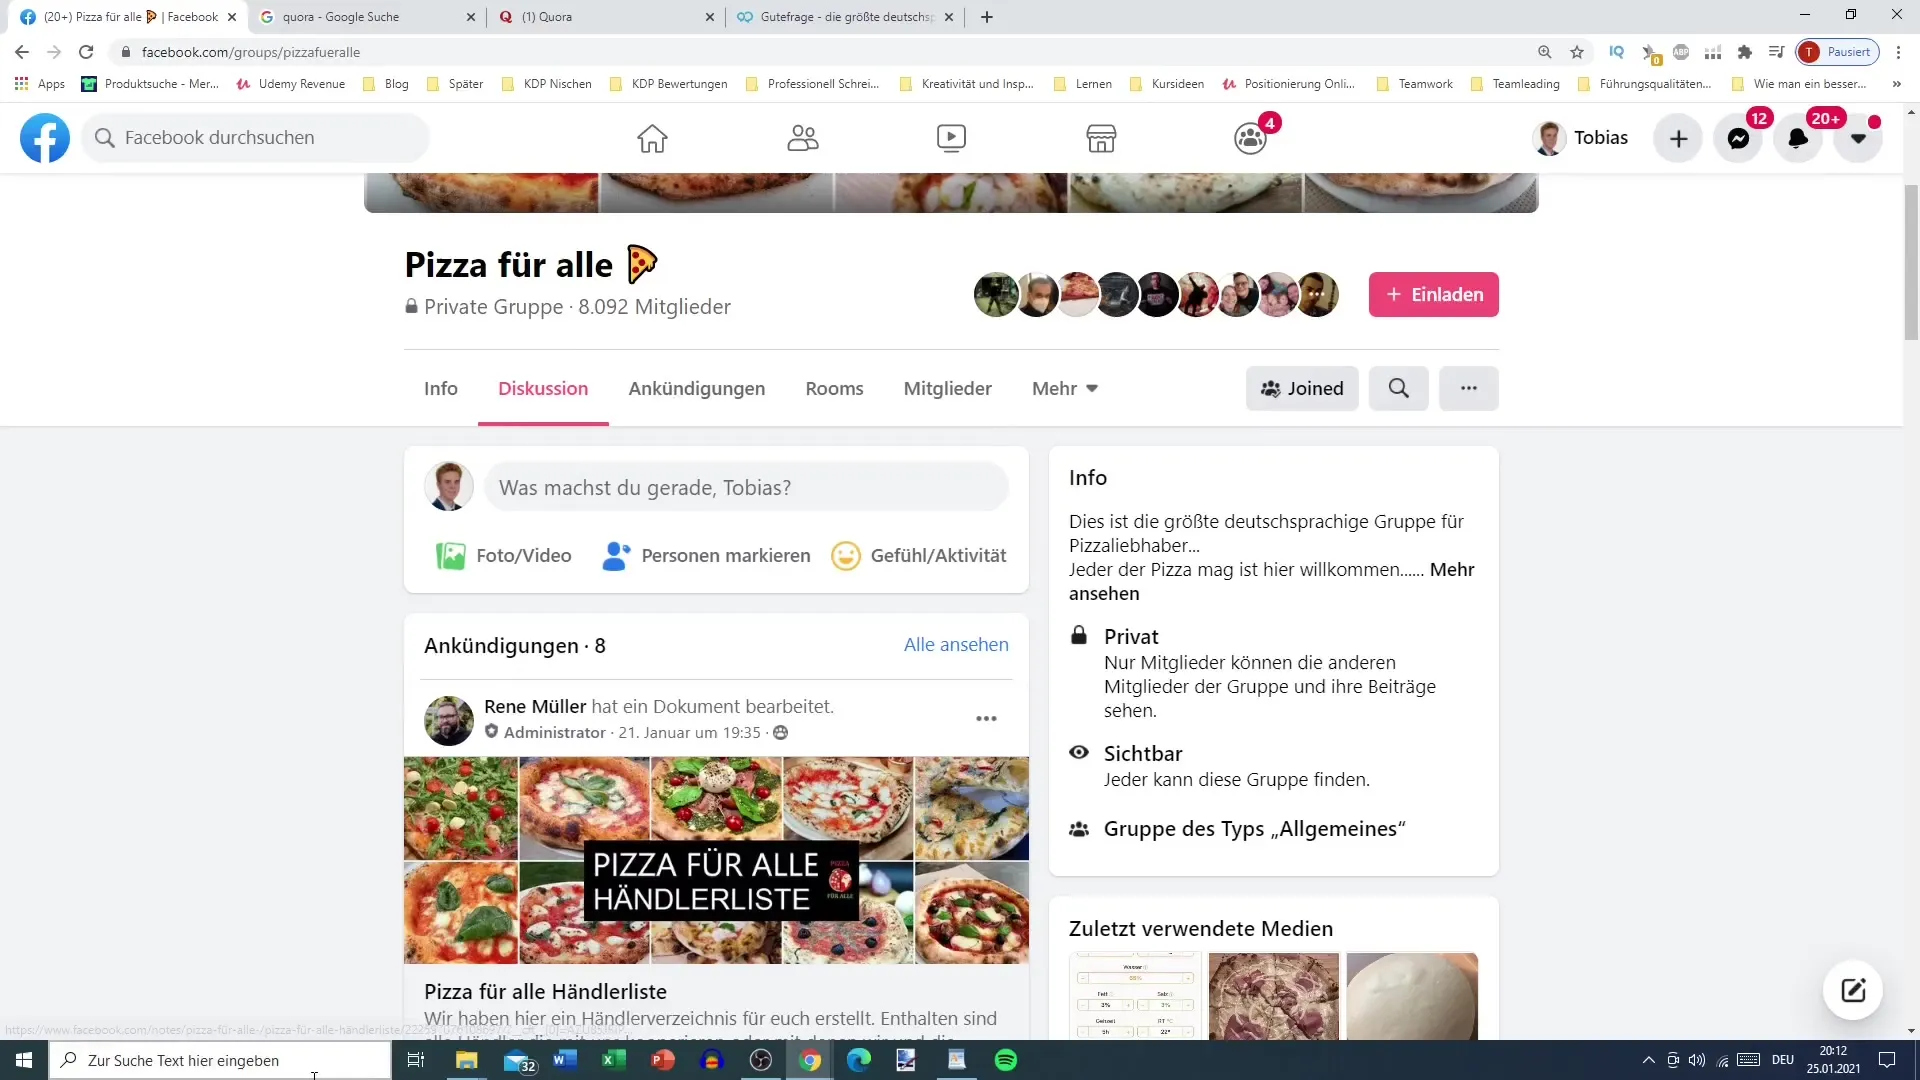Open the Rooms tab
Viewport: 1920px width, 1080px height.
834,388
